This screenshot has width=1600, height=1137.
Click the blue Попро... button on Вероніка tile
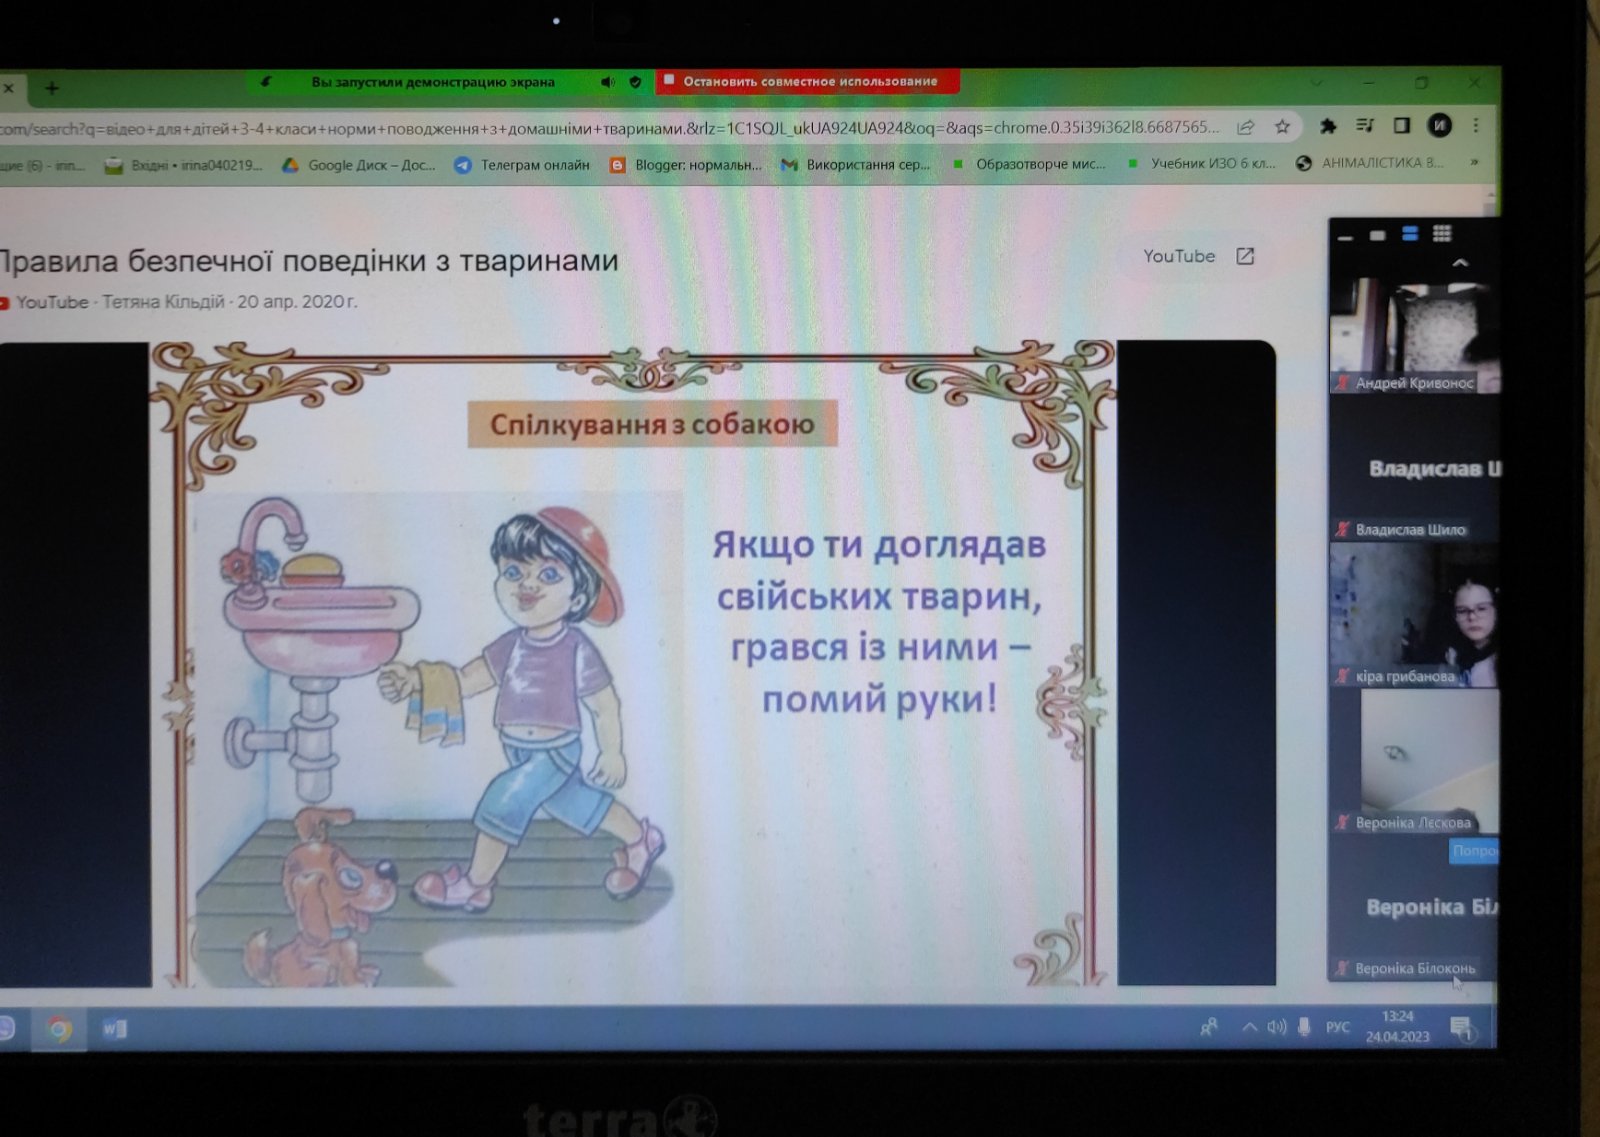pyautogui.click(x=1474, y=851)
